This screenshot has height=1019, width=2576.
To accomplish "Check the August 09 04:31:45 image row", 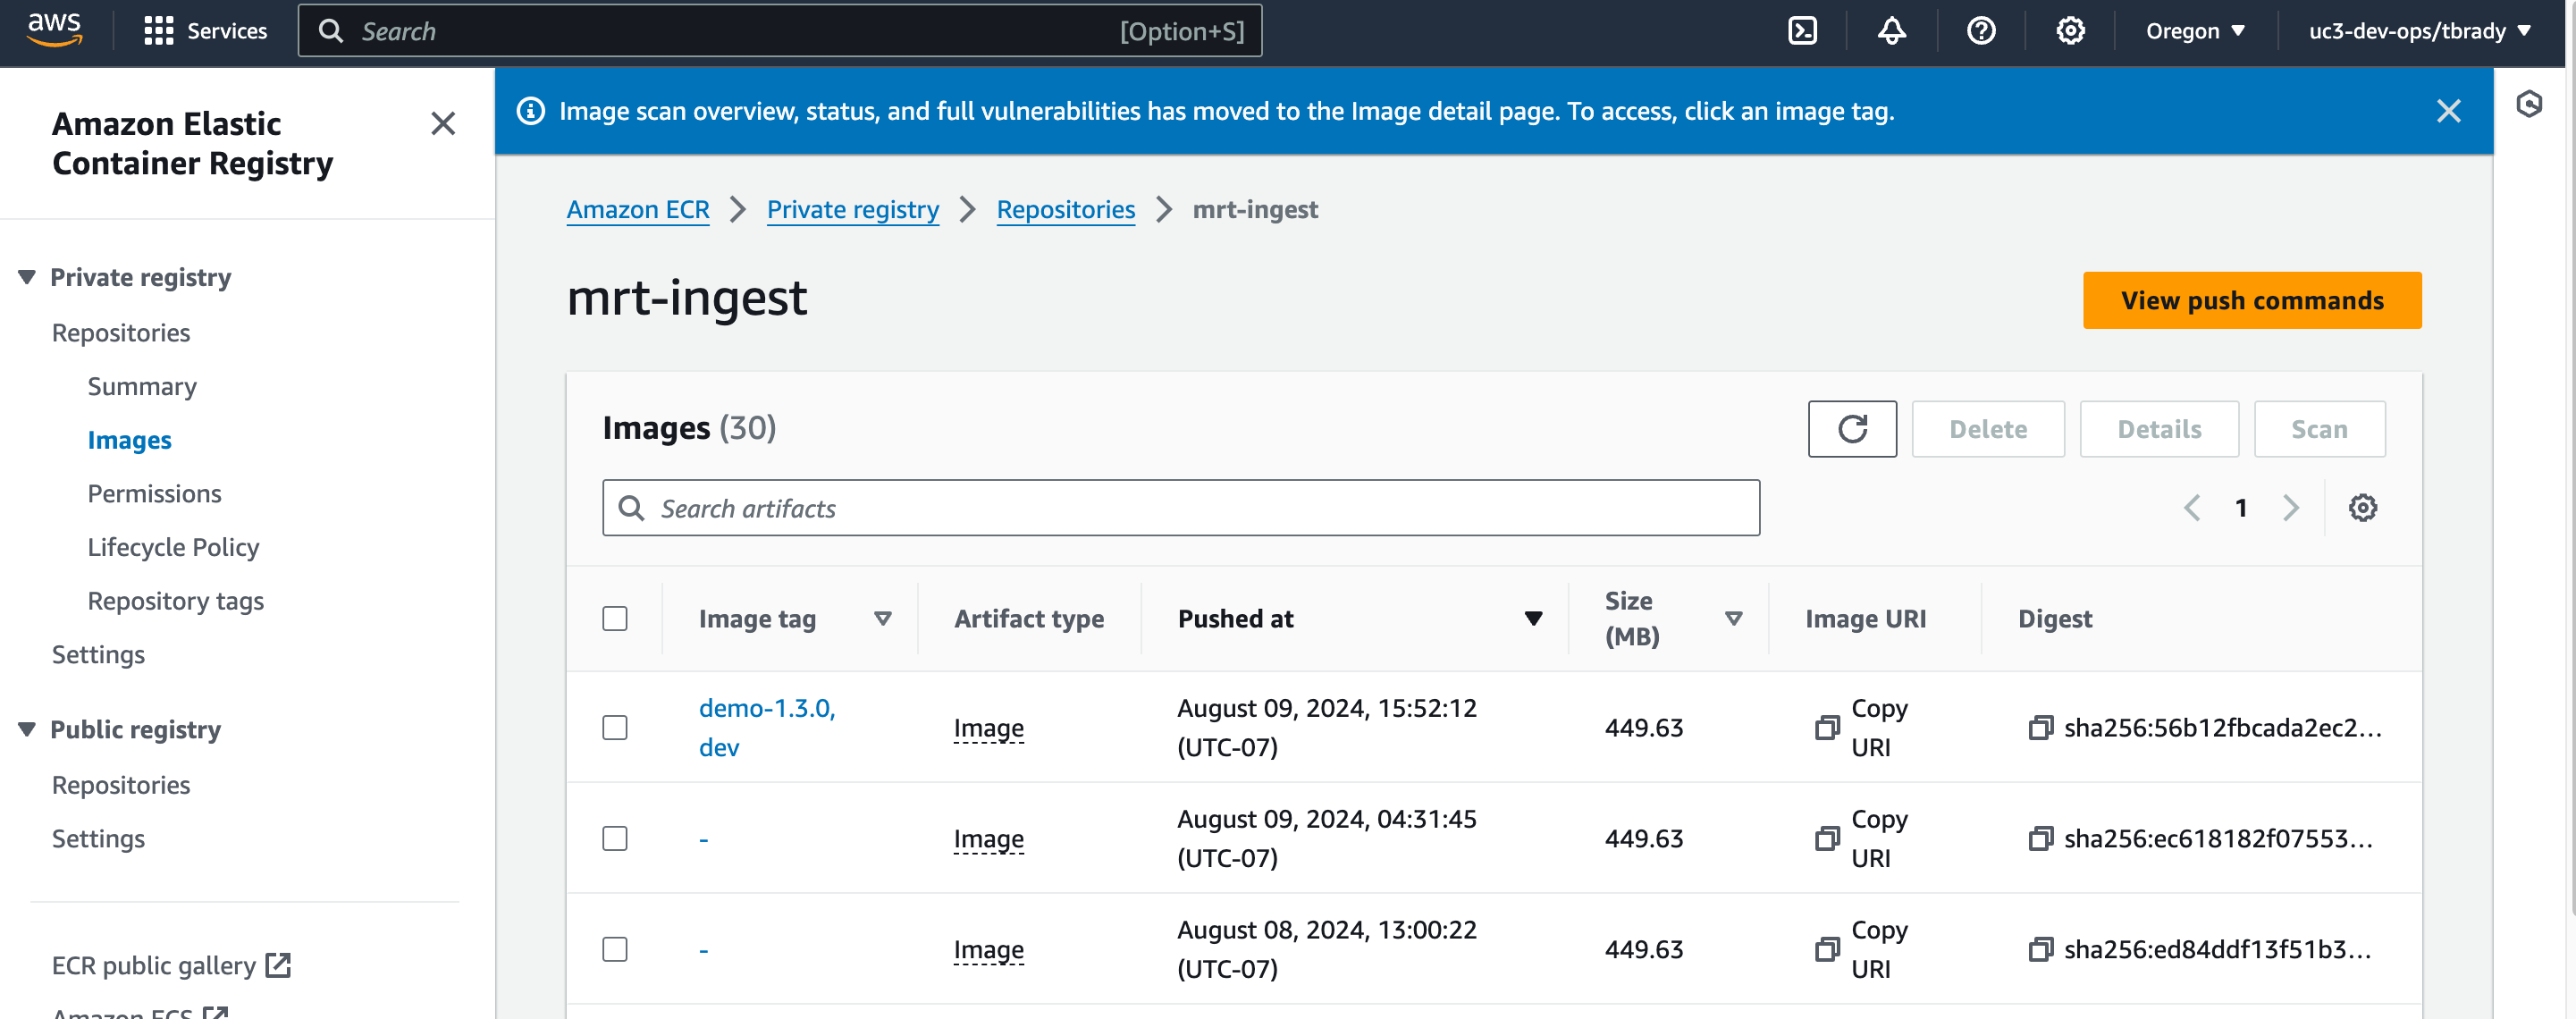I will coord(615,839).
